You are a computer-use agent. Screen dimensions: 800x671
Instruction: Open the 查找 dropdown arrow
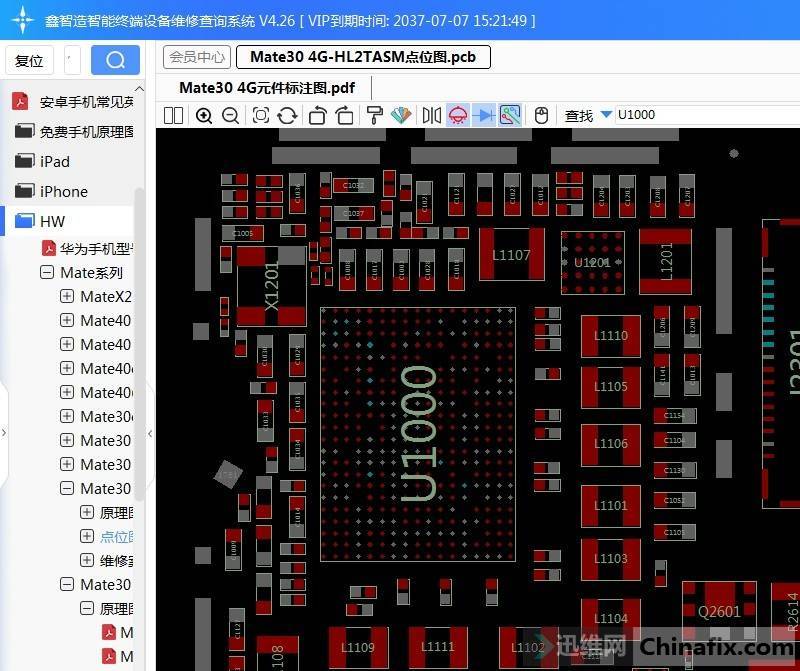(606, 116)
